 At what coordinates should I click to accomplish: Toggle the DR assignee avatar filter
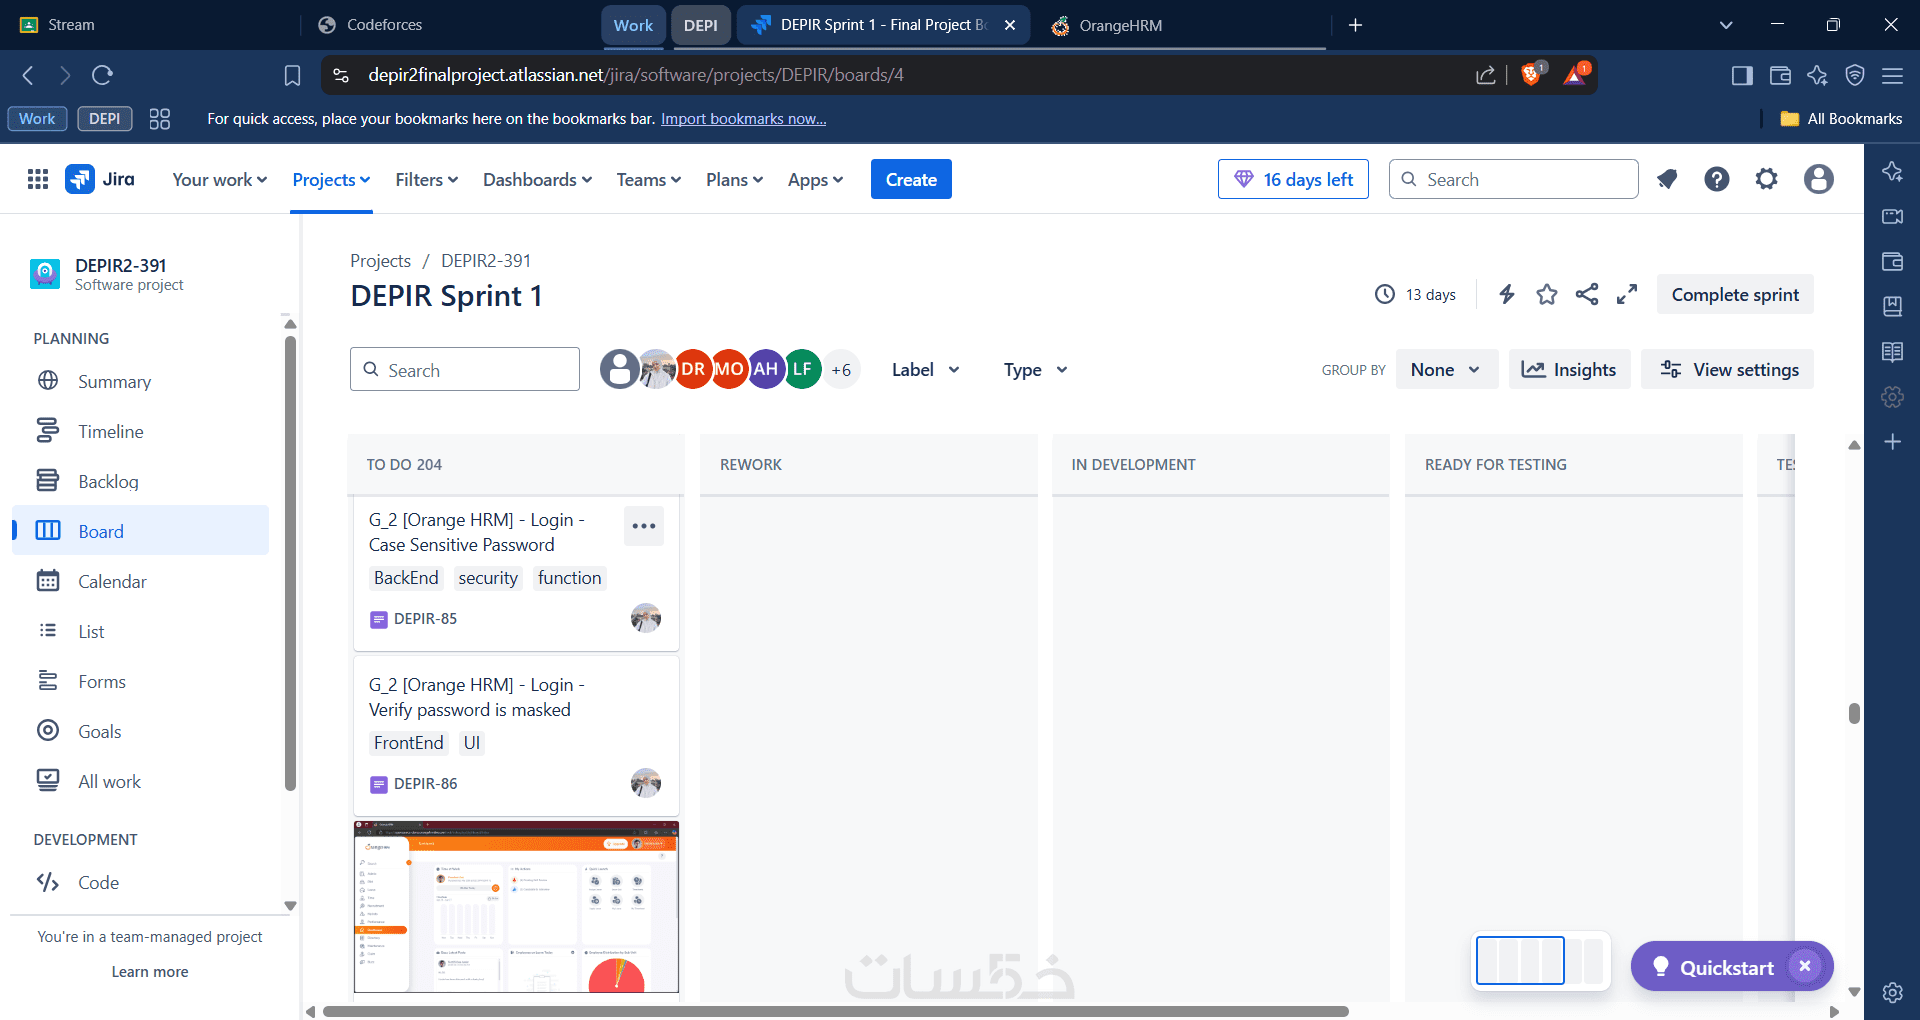coord(693,369)
